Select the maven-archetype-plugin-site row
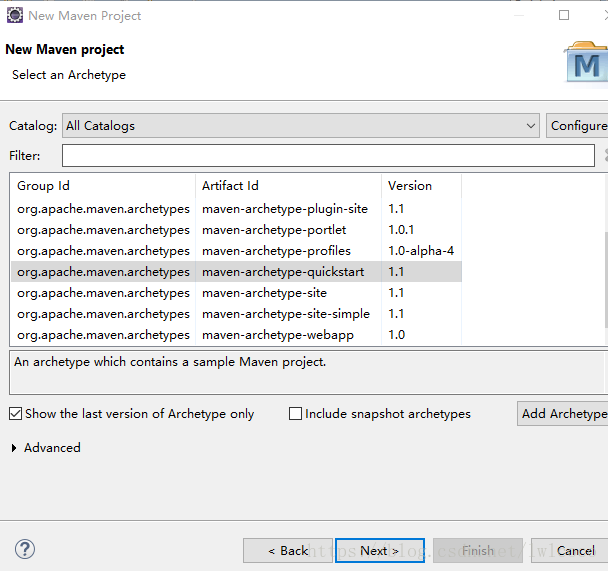This screenshot has height=571, width=608. coord(237,209)
